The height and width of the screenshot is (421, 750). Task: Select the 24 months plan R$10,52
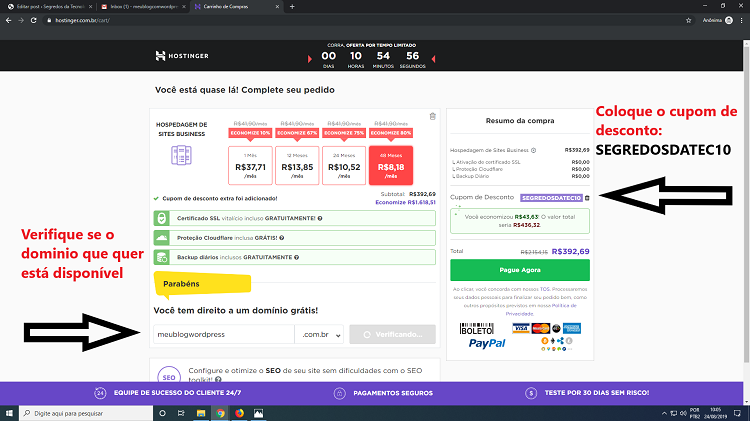coord(344,166)
